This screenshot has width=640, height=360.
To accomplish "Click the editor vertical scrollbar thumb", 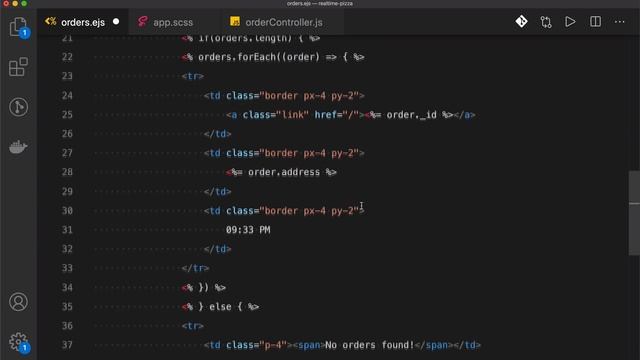I will click(x=634, y=213).
